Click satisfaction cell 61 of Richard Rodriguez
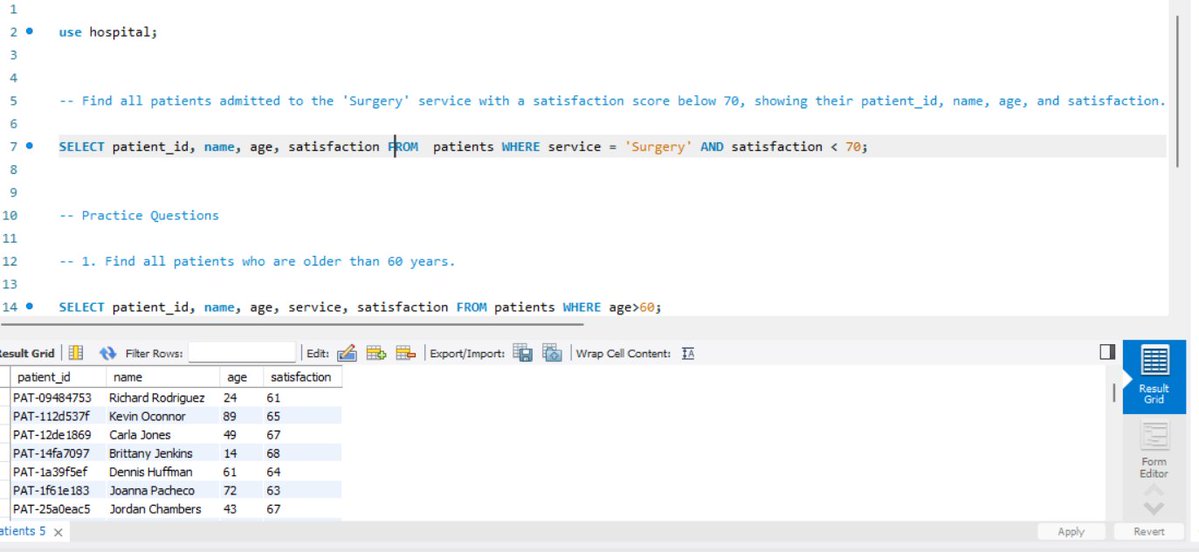 pyautogui.click(x=302, y=398)
